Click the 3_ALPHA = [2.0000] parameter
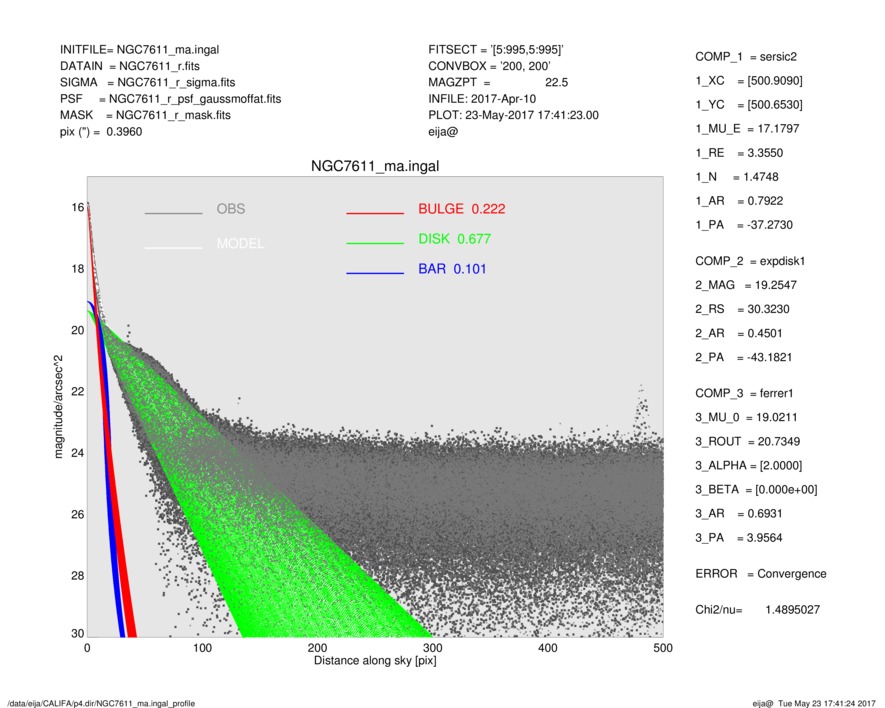The height and width of the screenshot is (708, 885). (x=749, y=465)
